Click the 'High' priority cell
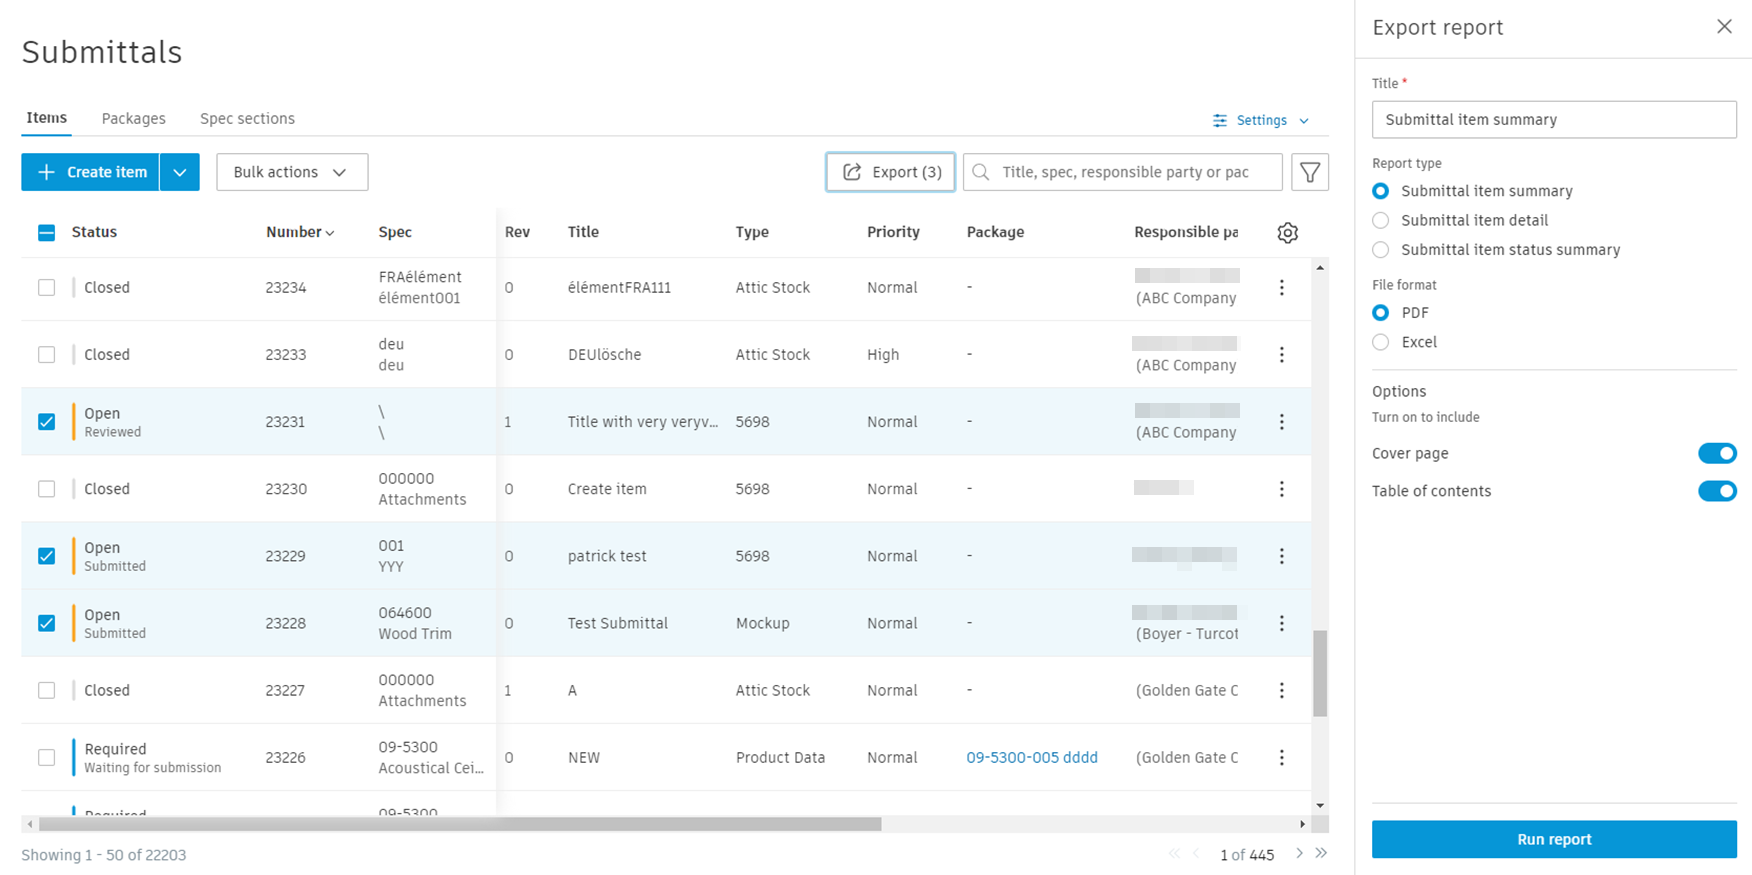 [883, 355]
